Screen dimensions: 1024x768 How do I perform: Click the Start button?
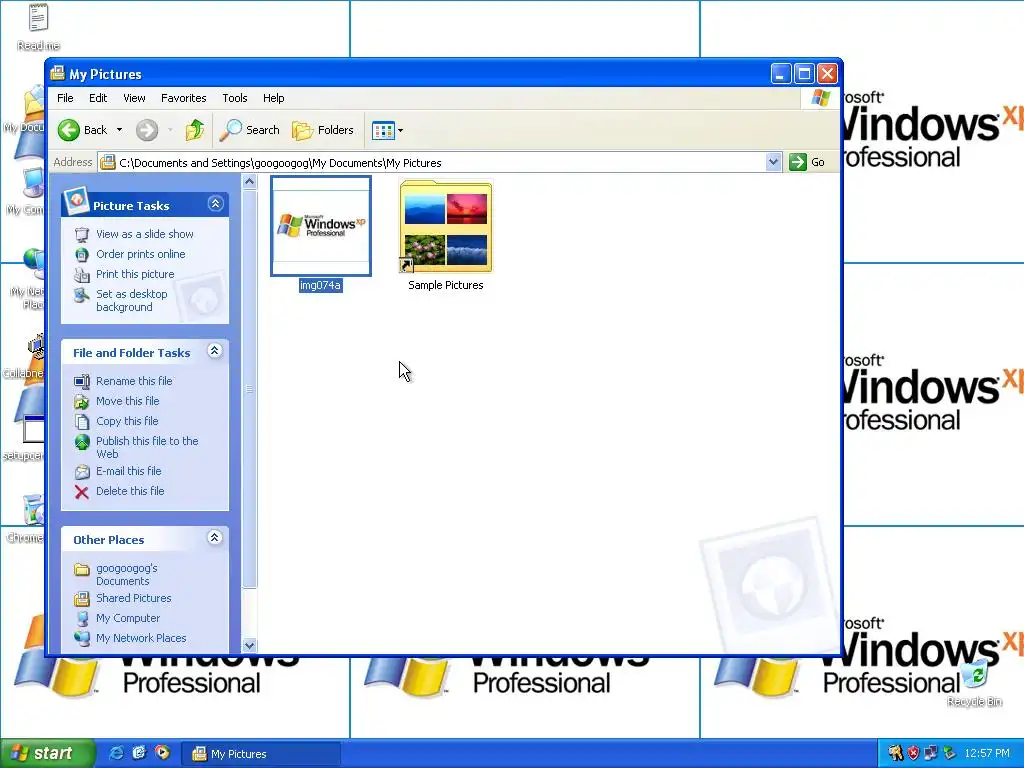click(x=47, y=753)
